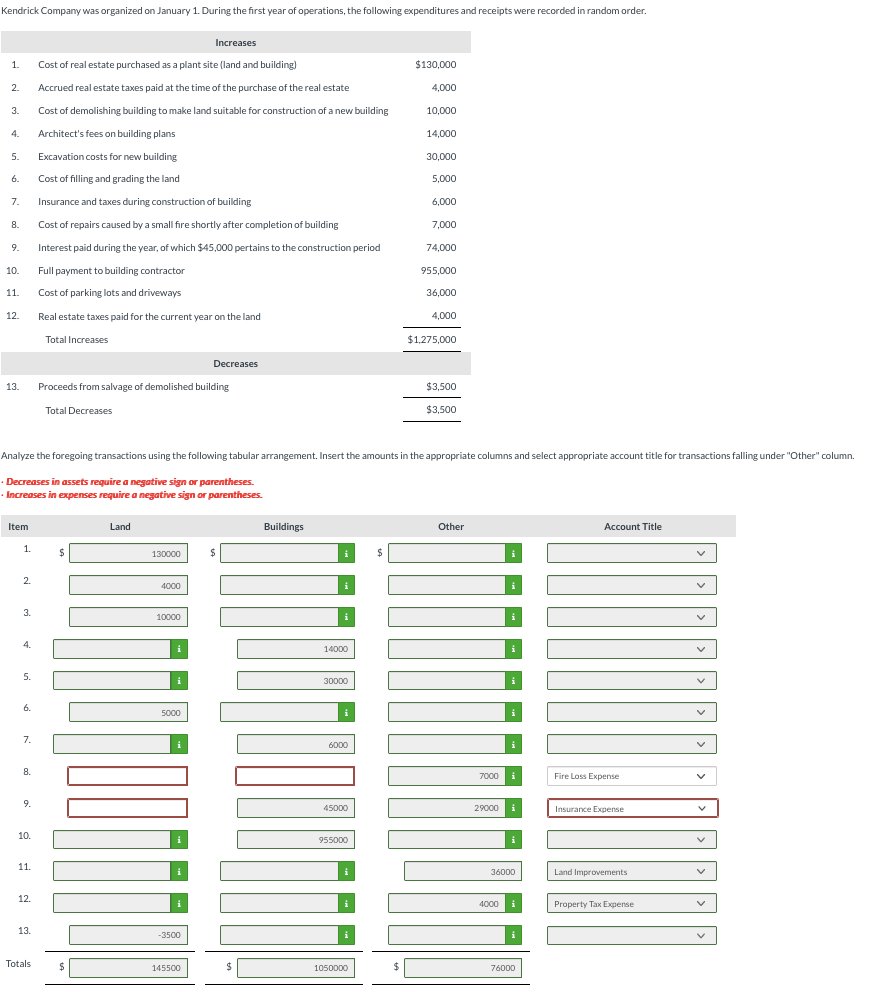Click Buildings field containing 955000
The height and width of the screenshot is (992, 892).
[x=296, y=840]
